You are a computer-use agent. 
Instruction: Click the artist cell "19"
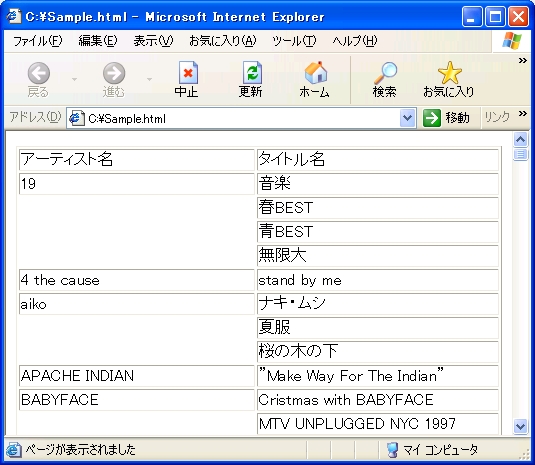click(136, 184)
